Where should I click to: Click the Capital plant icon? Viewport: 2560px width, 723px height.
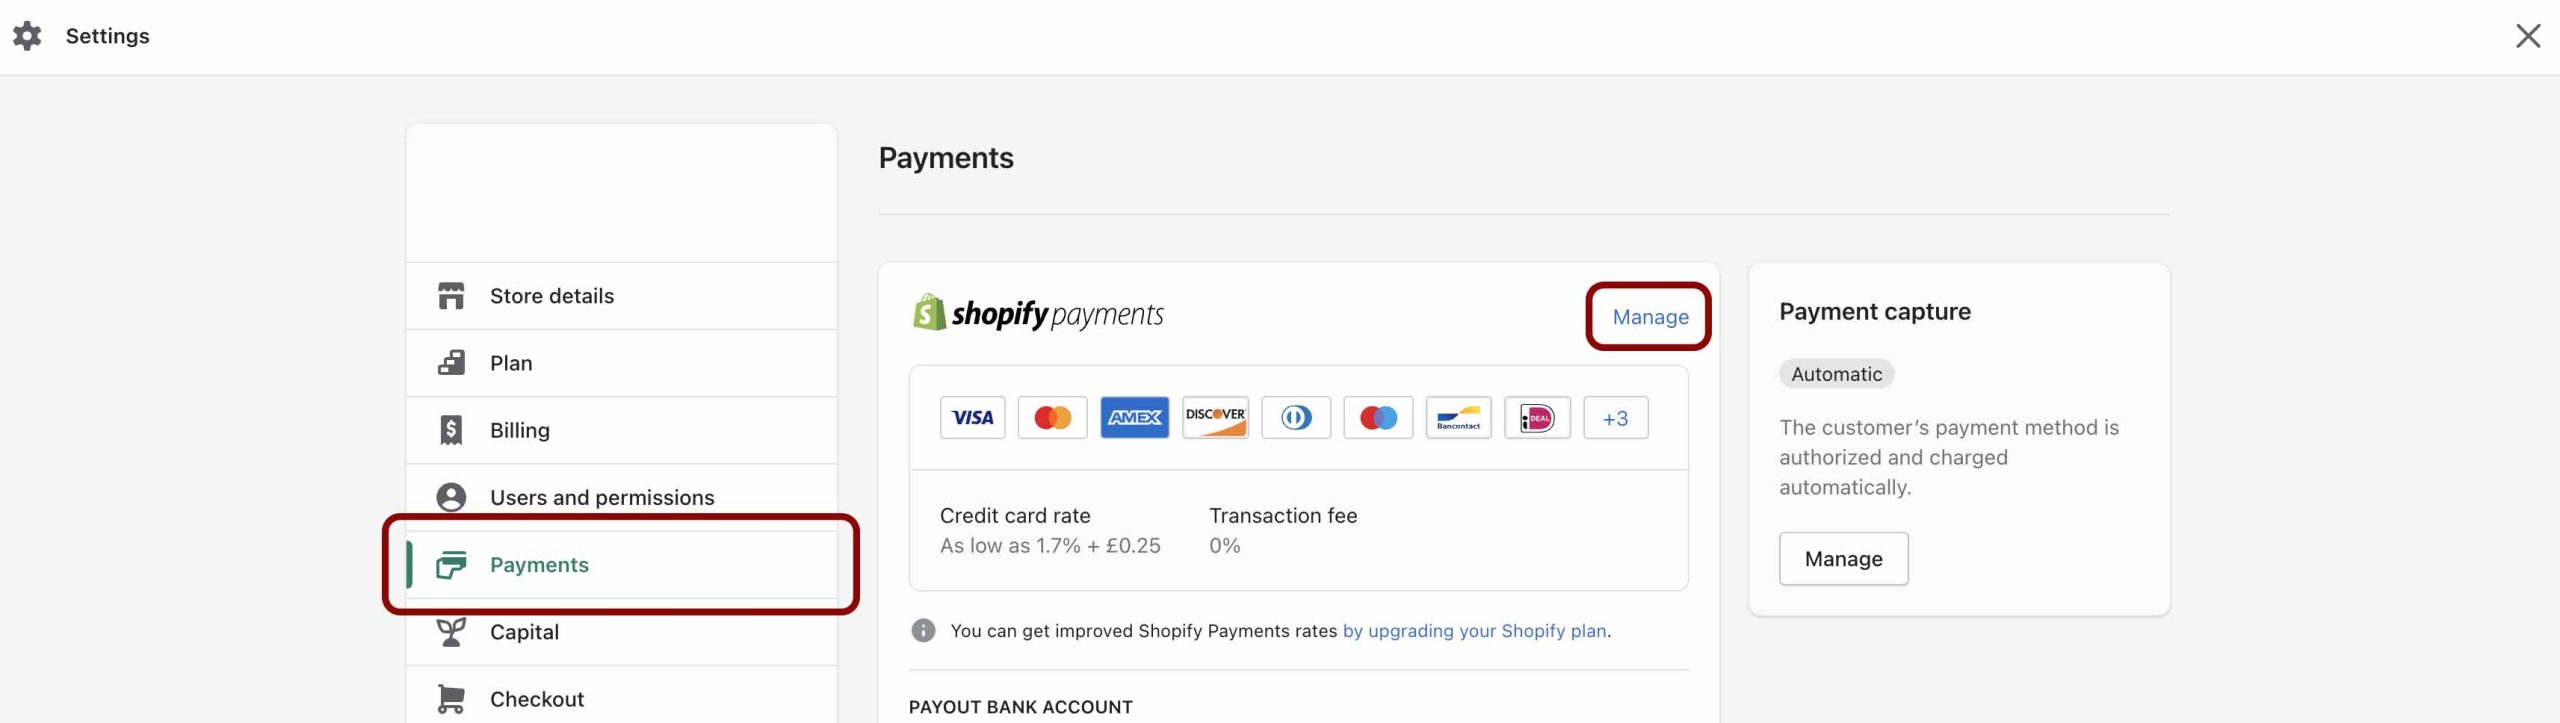[x=451, y=632]
